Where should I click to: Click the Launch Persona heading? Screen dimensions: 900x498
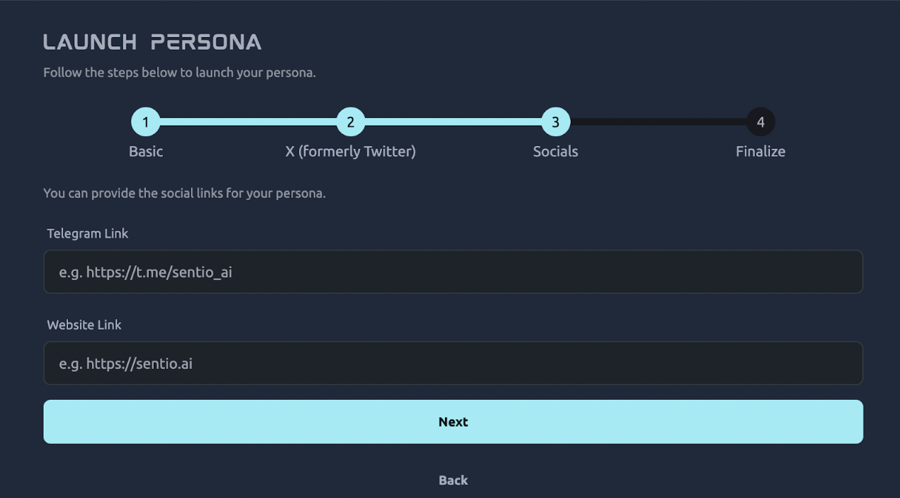pos(152,42)
